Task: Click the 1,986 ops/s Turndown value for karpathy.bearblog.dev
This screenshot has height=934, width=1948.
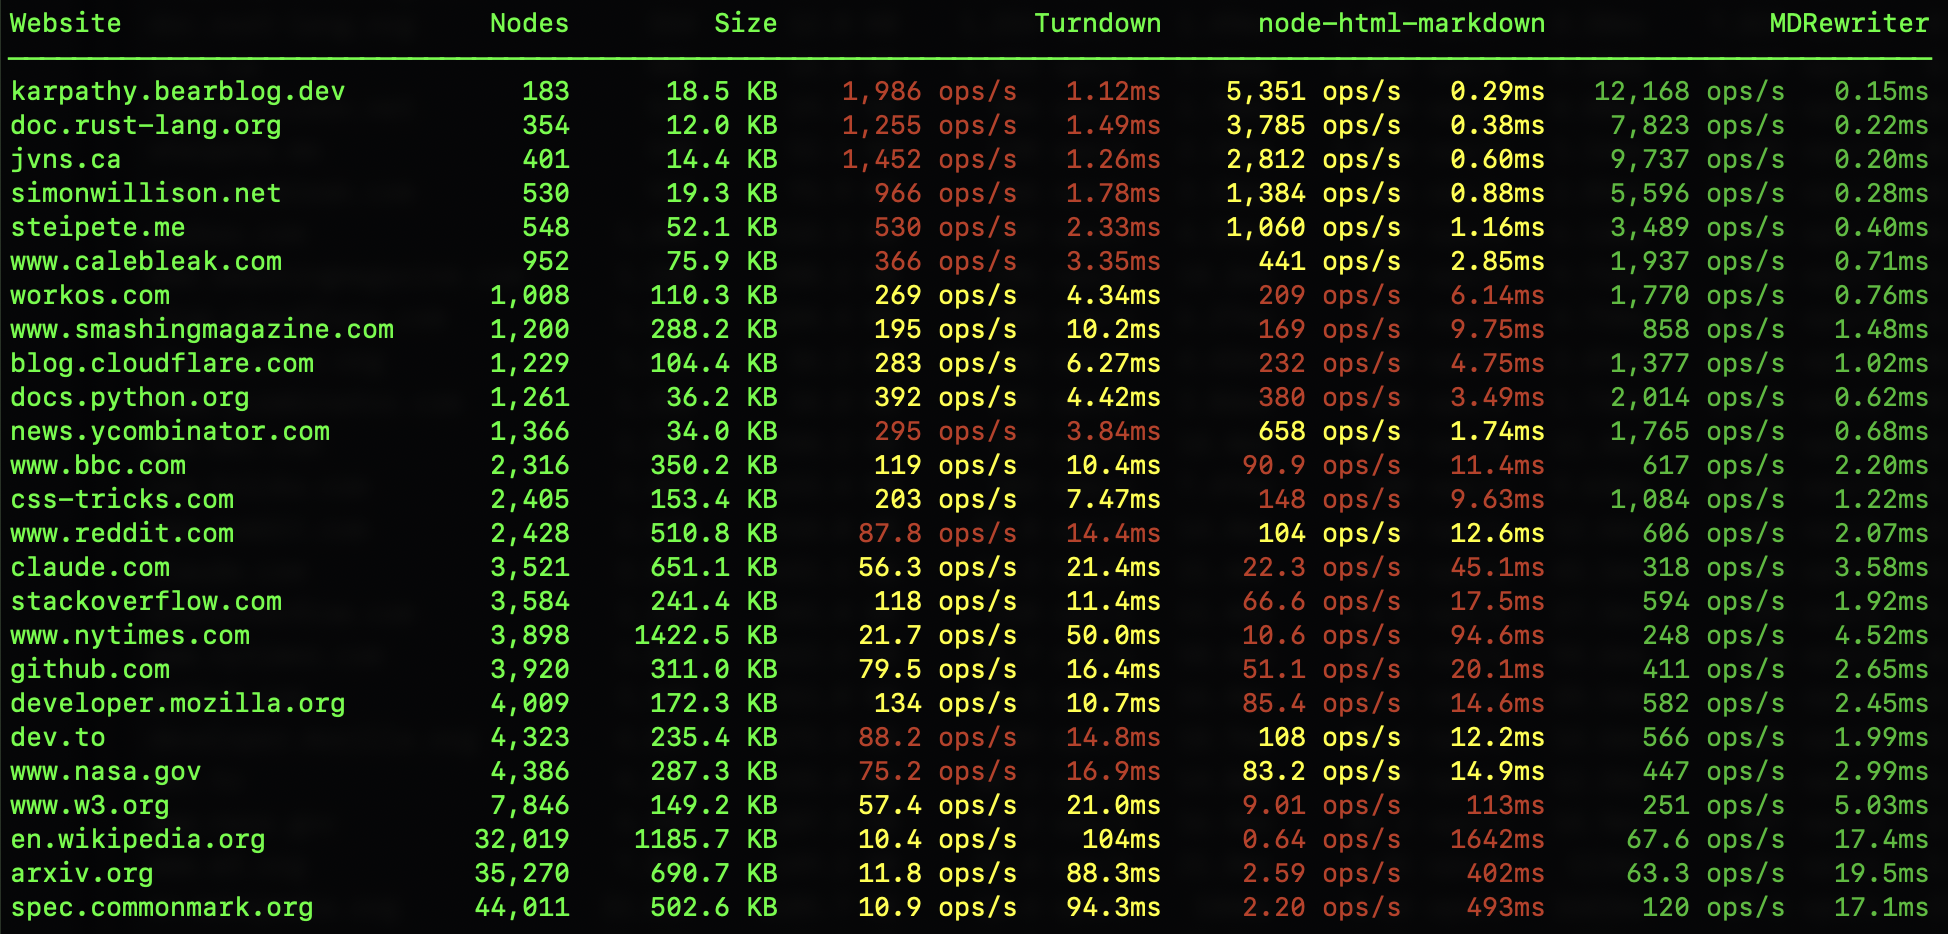Action: [x=929, y=91]
